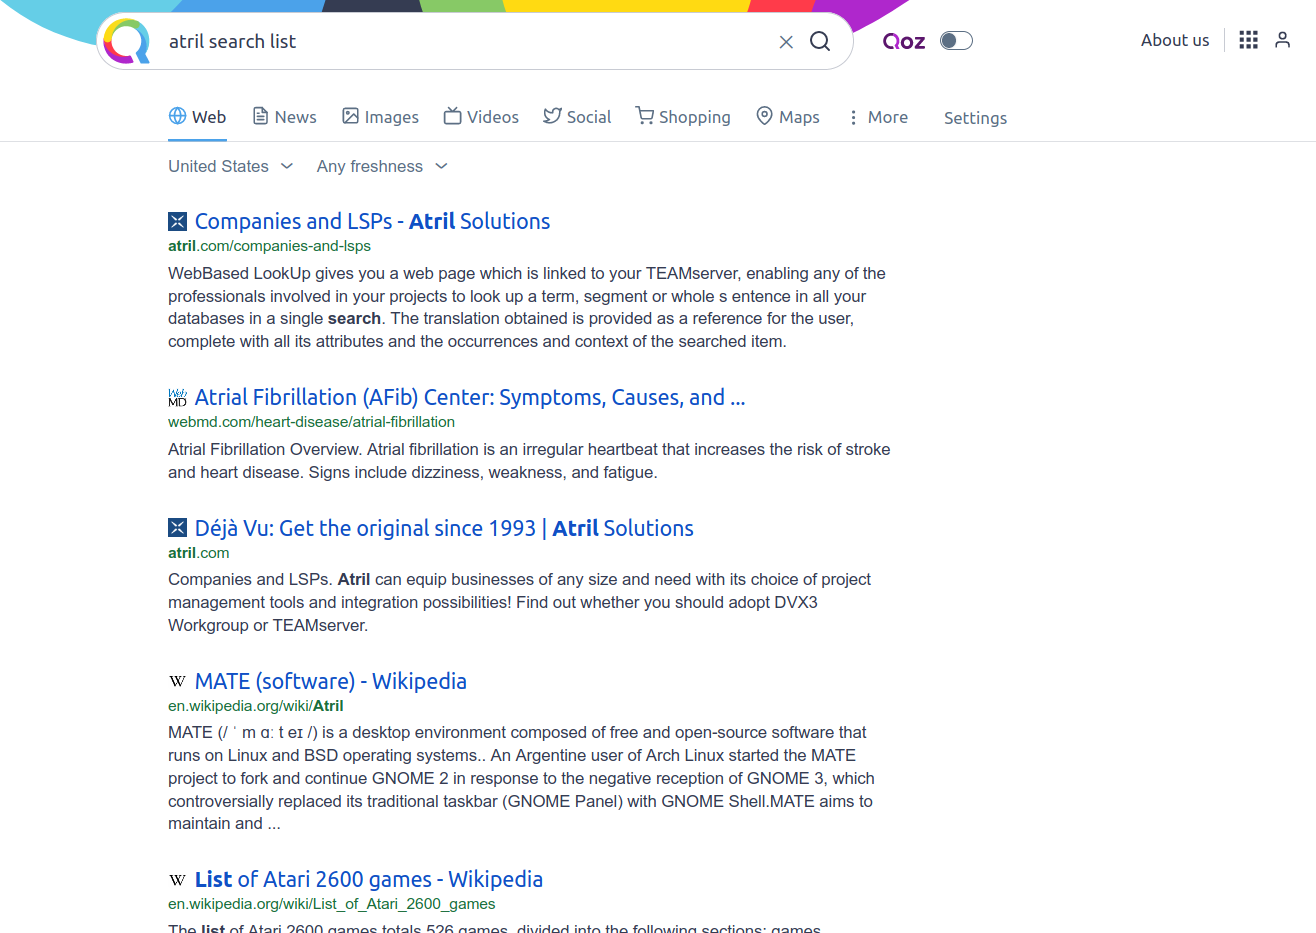The width and height of the screenshot is (1316, 933).
Task: Open Settings
Action: (975, 118)
